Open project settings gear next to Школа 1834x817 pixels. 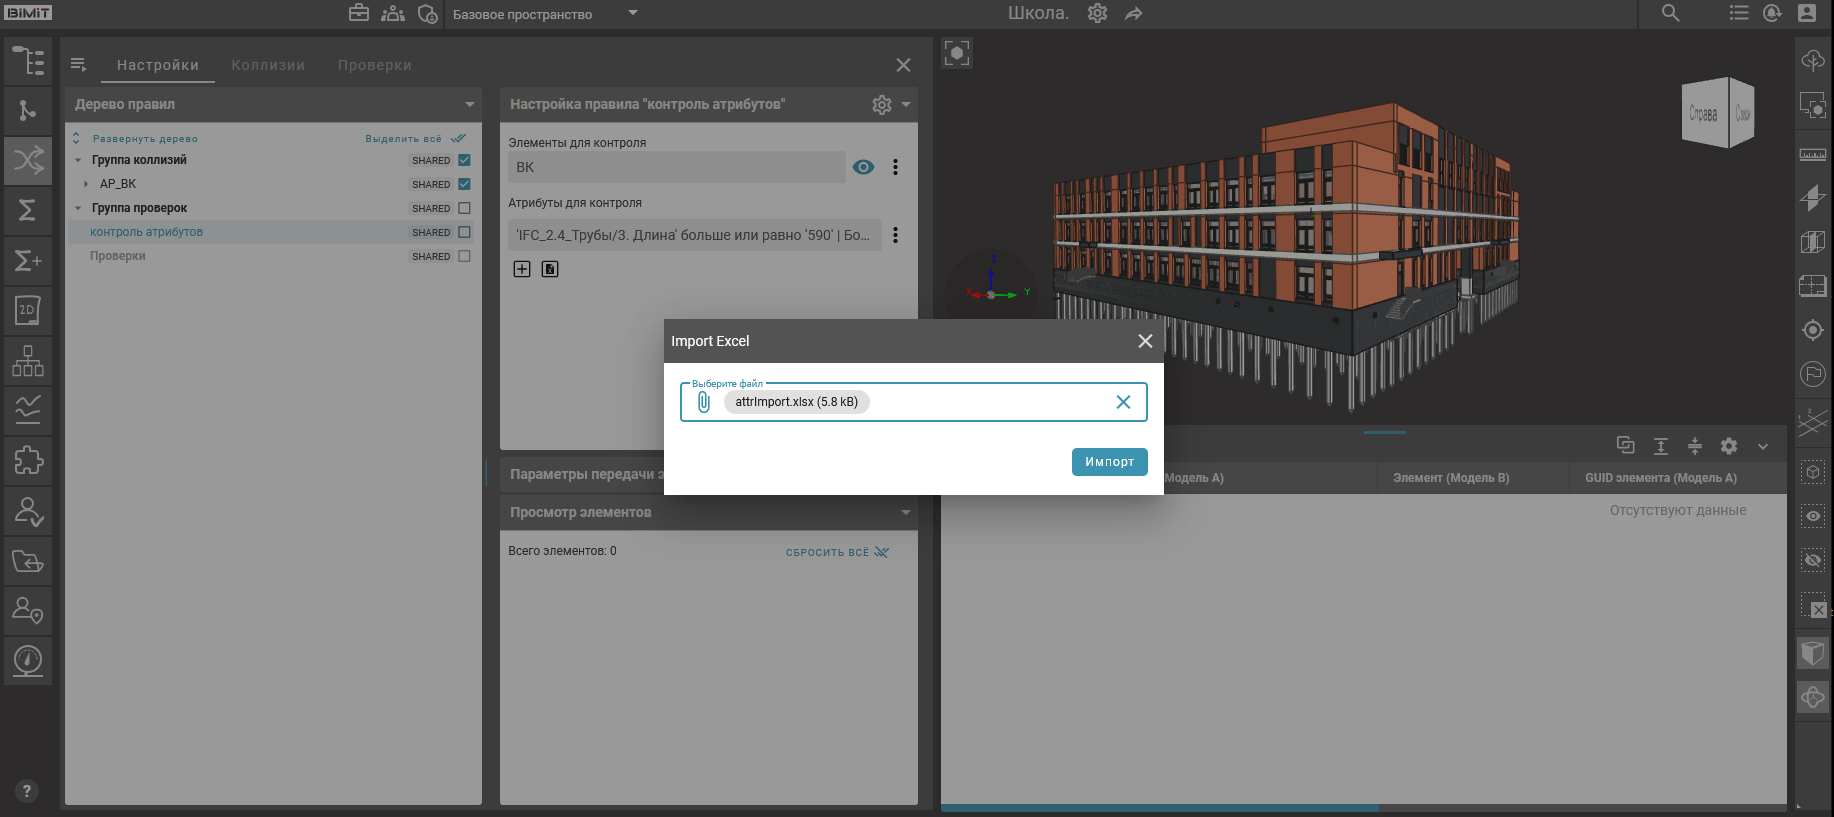1097,13
